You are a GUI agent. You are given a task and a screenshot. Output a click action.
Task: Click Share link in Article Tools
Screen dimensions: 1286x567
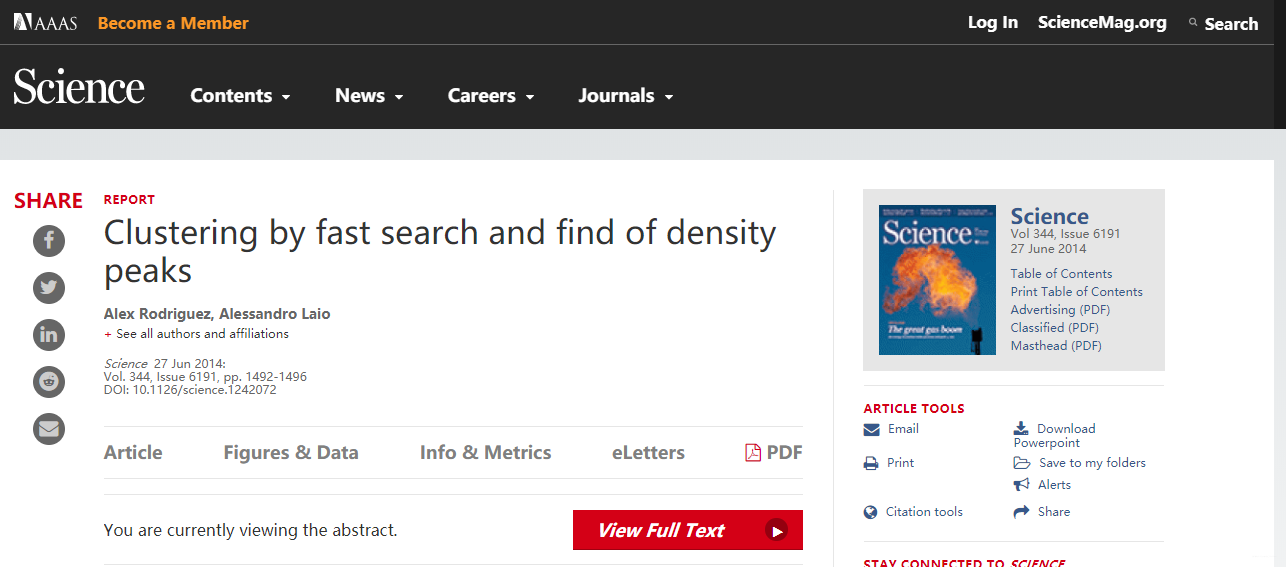[1054, 512]
